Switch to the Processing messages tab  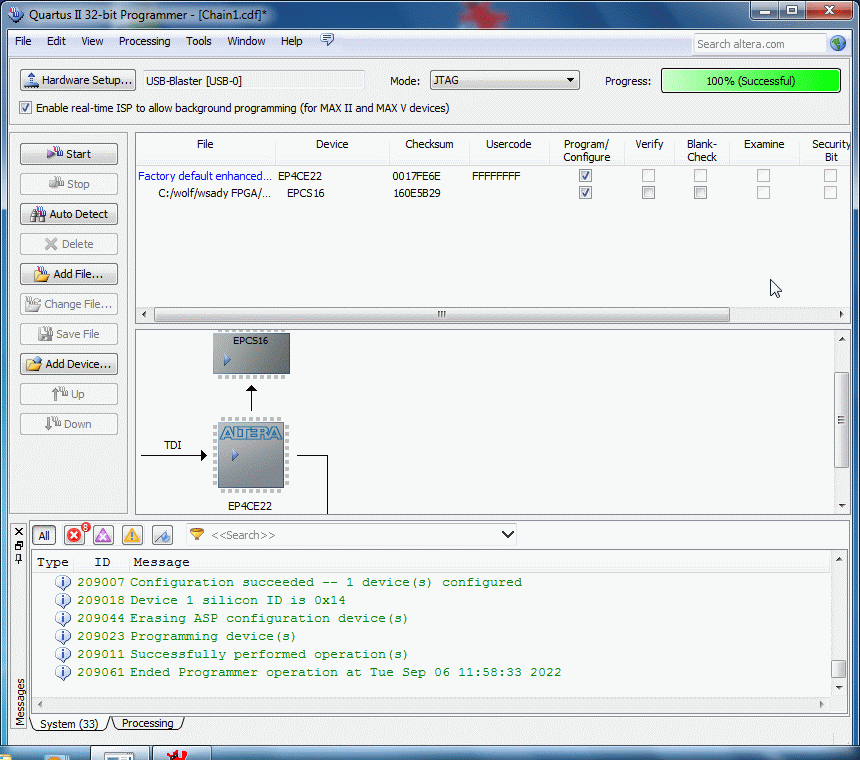tap(147, 723)
